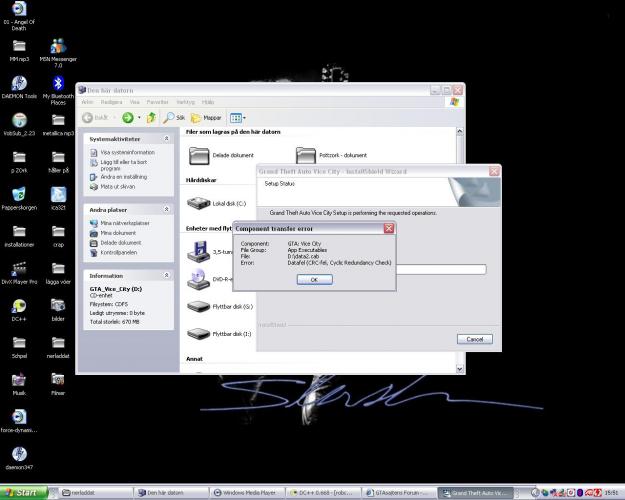Viewport: 625px width, 500px height.
Task: Open the Arkiv menu
Action: pyautogui.click(x=87, y=102)
